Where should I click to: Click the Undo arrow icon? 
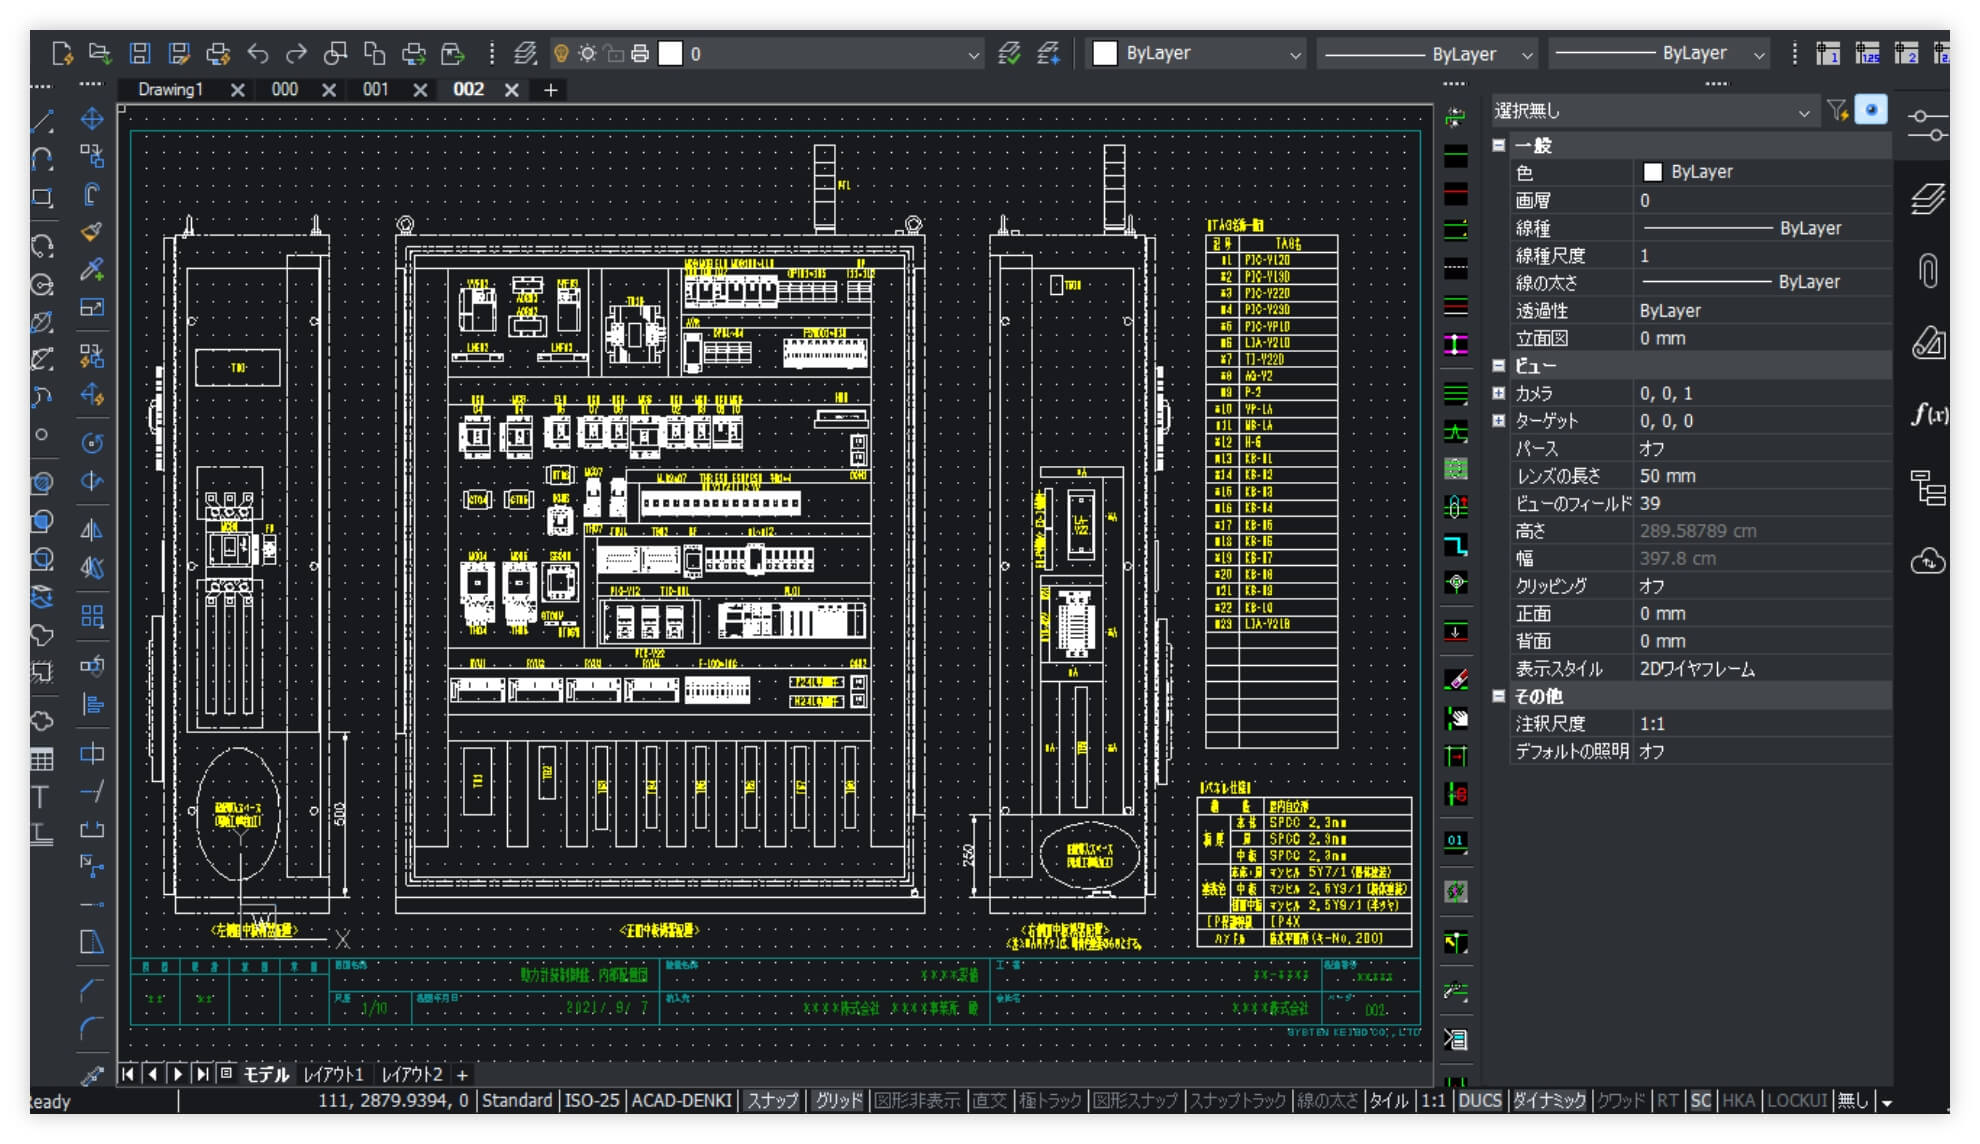point(257,53)
